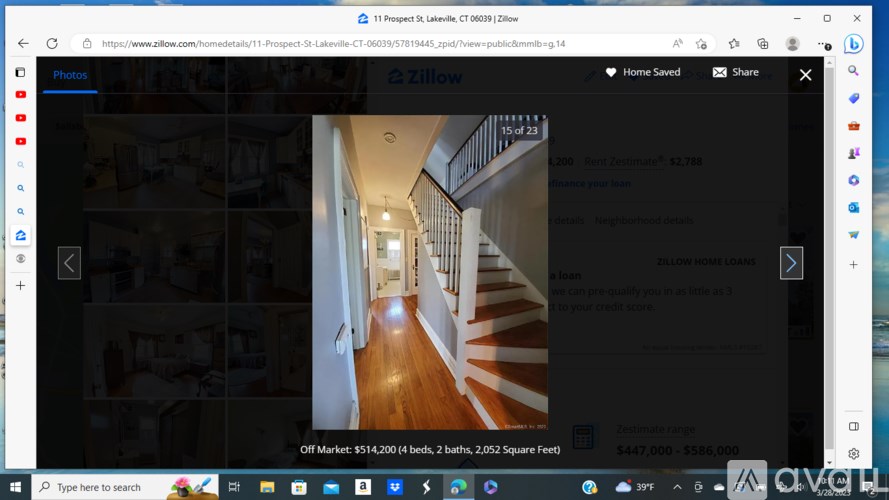Open the browser profile menu
889x500 pixels.
pyautogui.click(x=793, y=44)
